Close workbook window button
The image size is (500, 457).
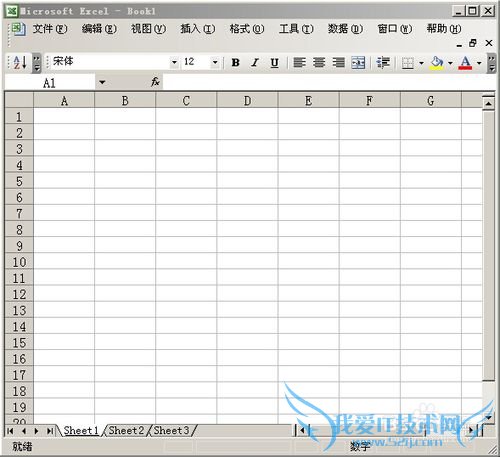(x=489, y=43)
